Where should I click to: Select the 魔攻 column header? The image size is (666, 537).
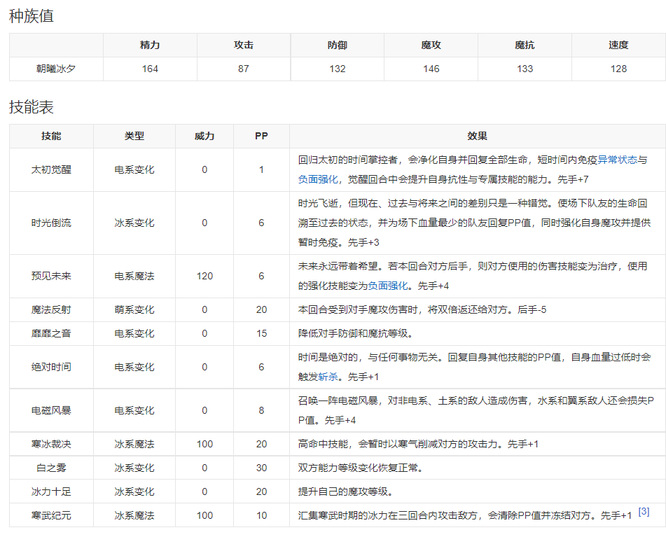click(431, 45)
